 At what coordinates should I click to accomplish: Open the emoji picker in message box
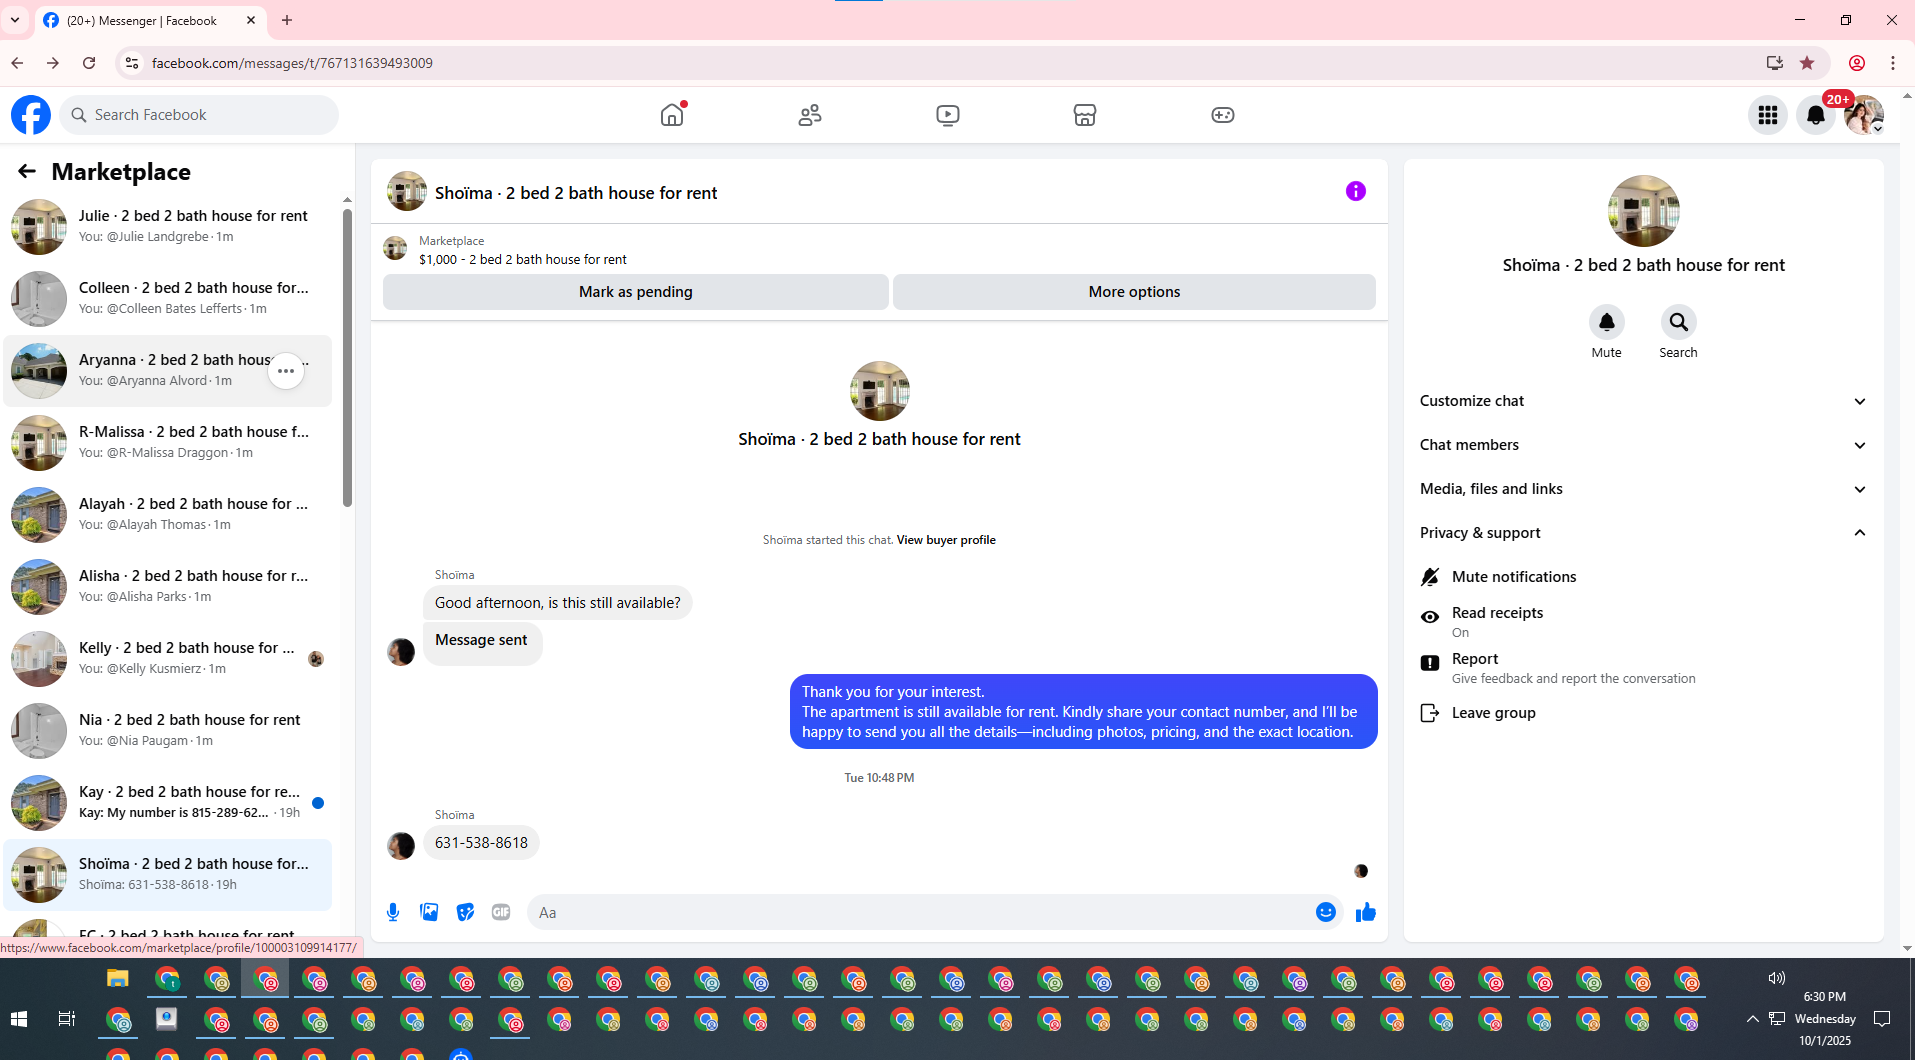(1326, 912)
